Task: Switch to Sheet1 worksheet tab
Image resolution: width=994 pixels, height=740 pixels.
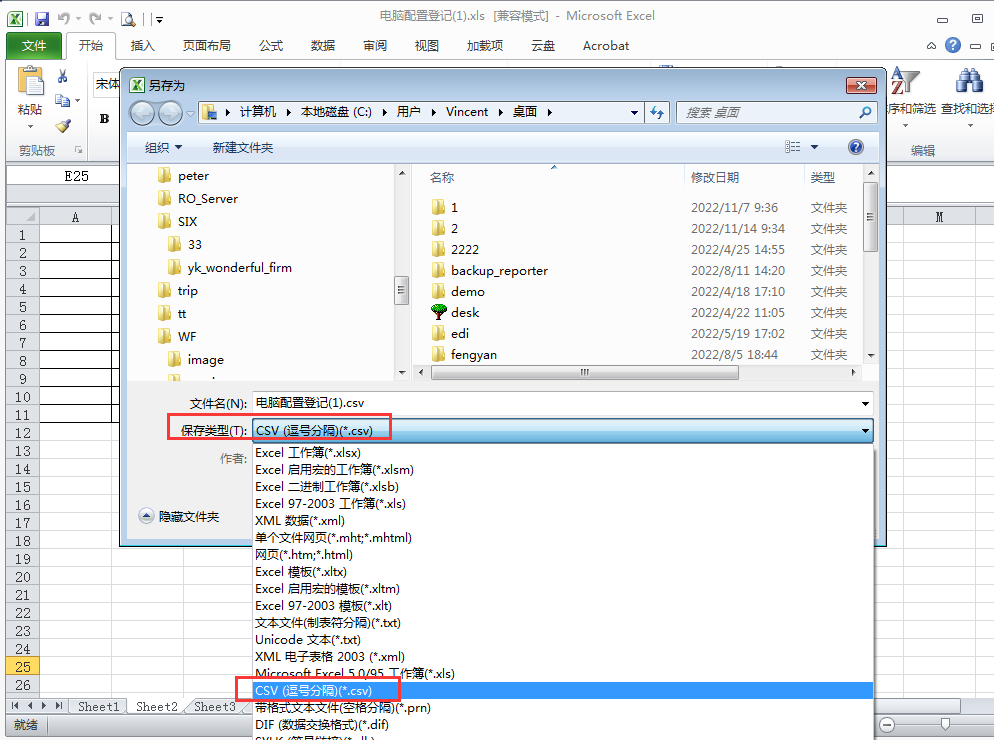Action: pyautogui.click(x=98, y=706)
